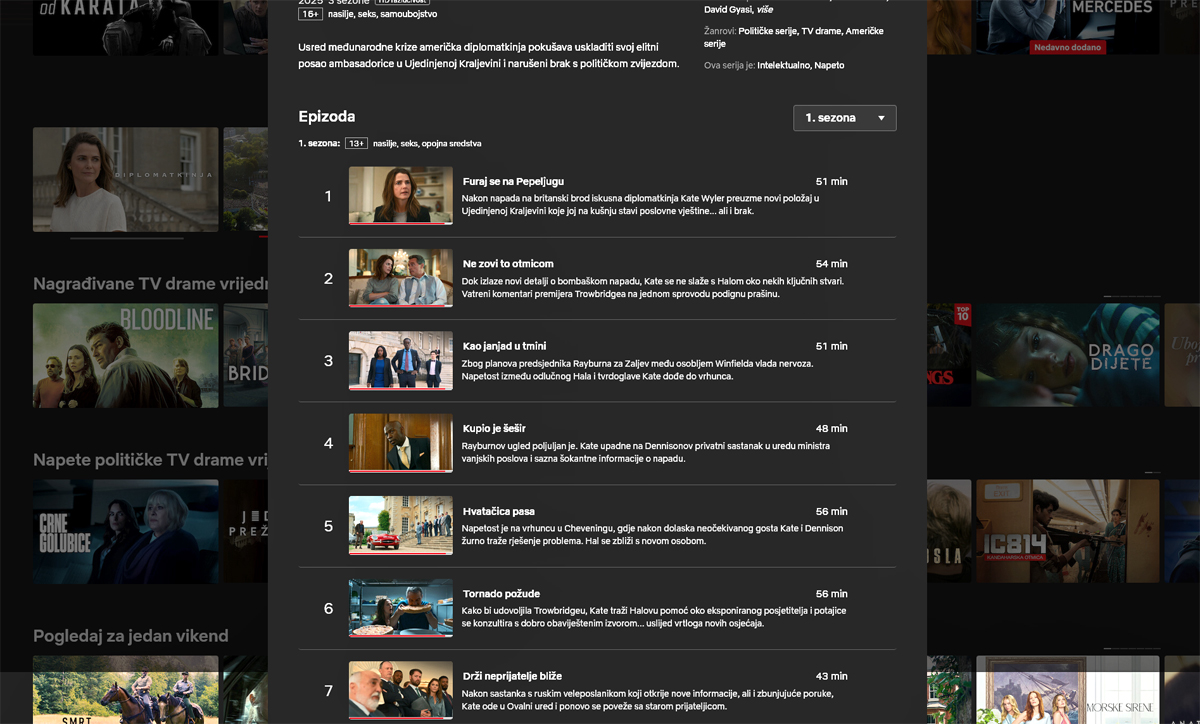Click episode 5 description about Cheveningu
Screen dimensions: 1200x724
coord(652,534)
